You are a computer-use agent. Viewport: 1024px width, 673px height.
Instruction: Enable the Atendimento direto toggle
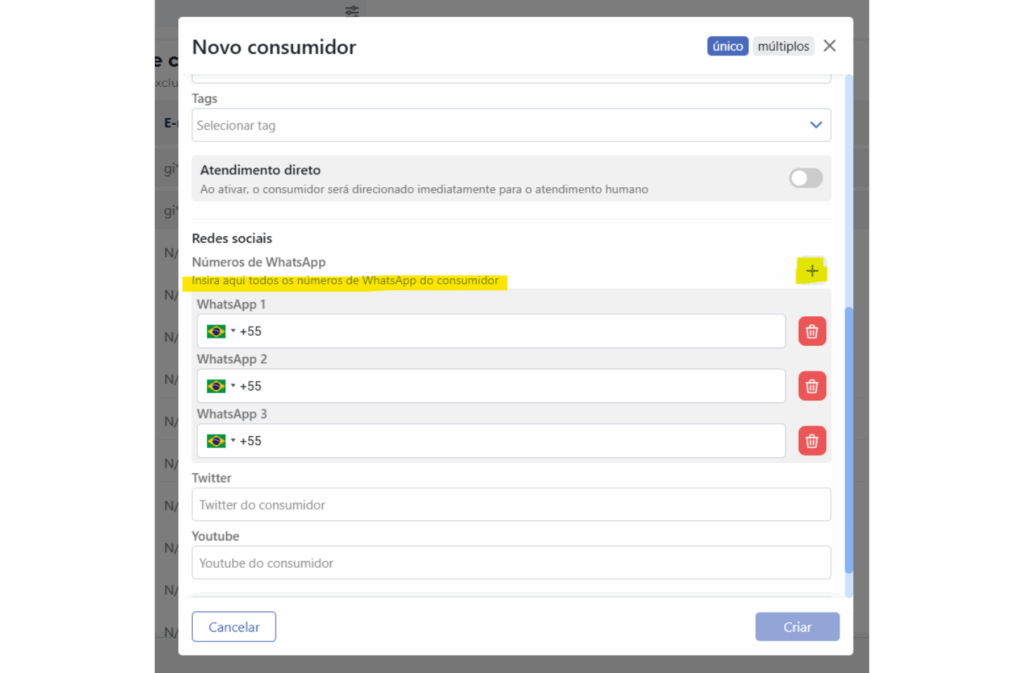pos(805,178)
